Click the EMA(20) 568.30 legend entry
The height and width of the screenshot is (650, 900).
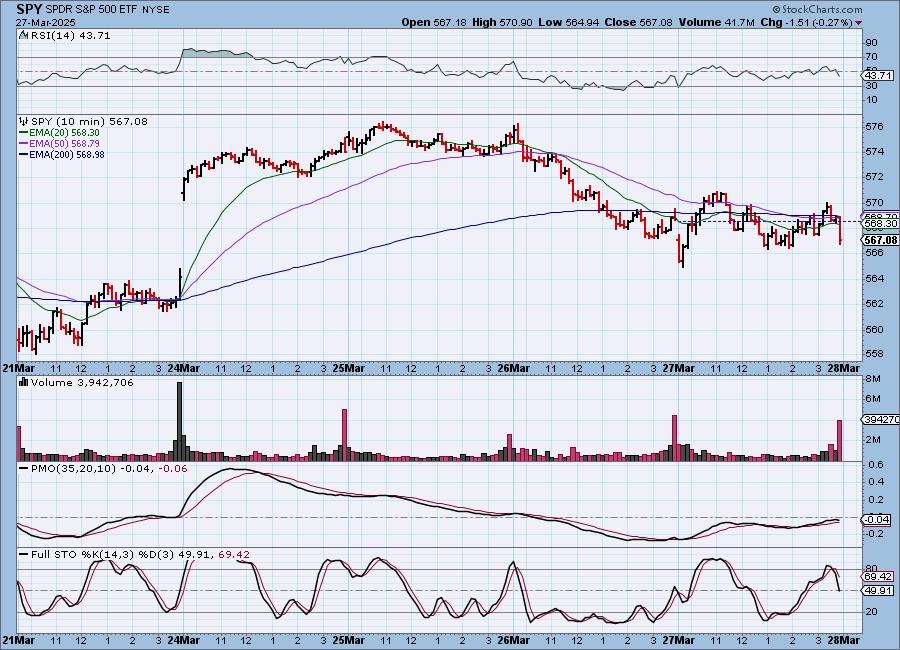click(x=64, y=133)
